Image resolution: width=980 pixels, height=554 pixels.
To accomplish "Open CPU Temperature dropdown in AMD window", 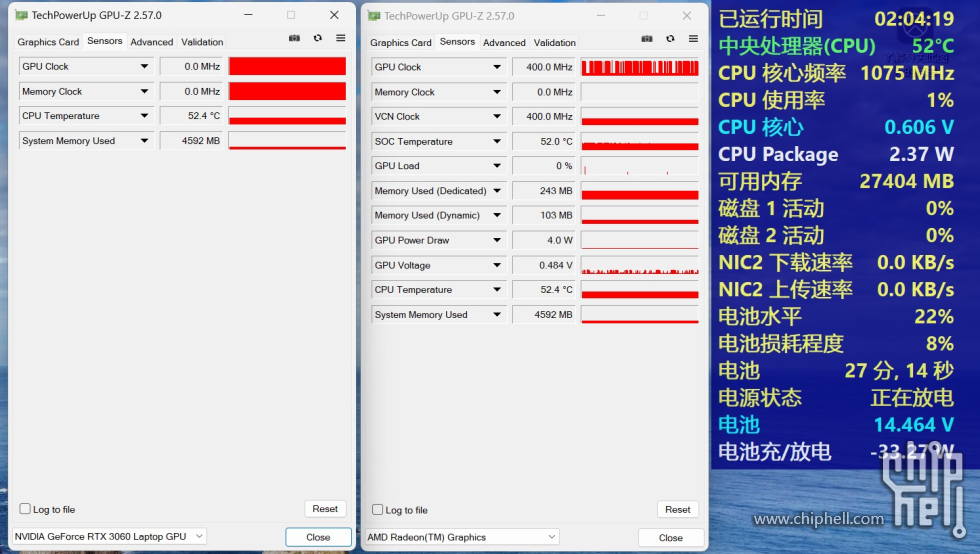I will pyautogui.click(x=497, y=290).
